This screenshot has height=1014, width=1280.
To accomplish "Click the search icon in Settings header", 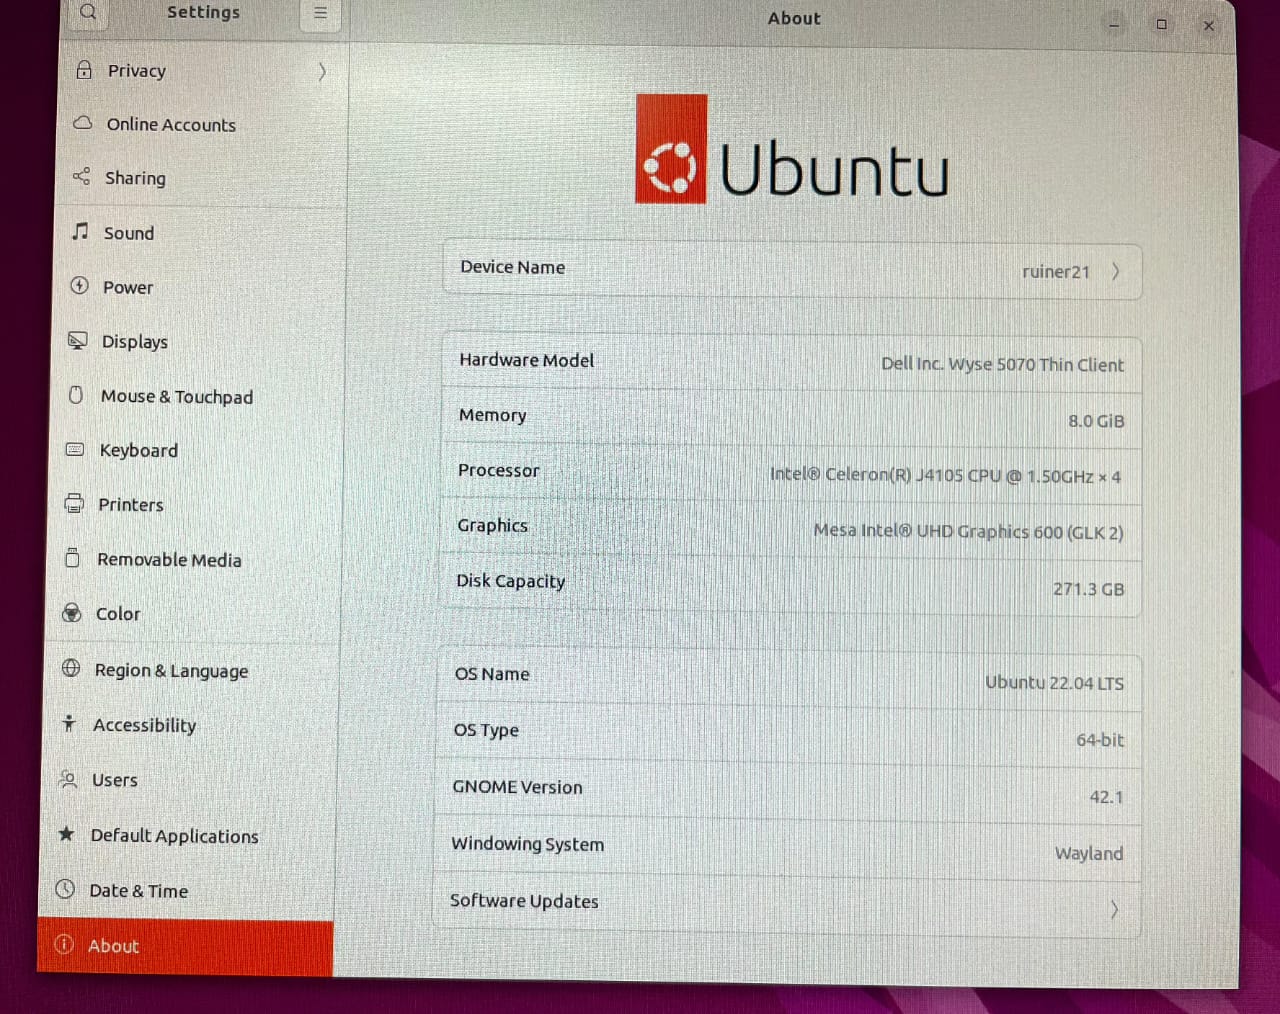I will pyautogui.click(x=89, y=12).
